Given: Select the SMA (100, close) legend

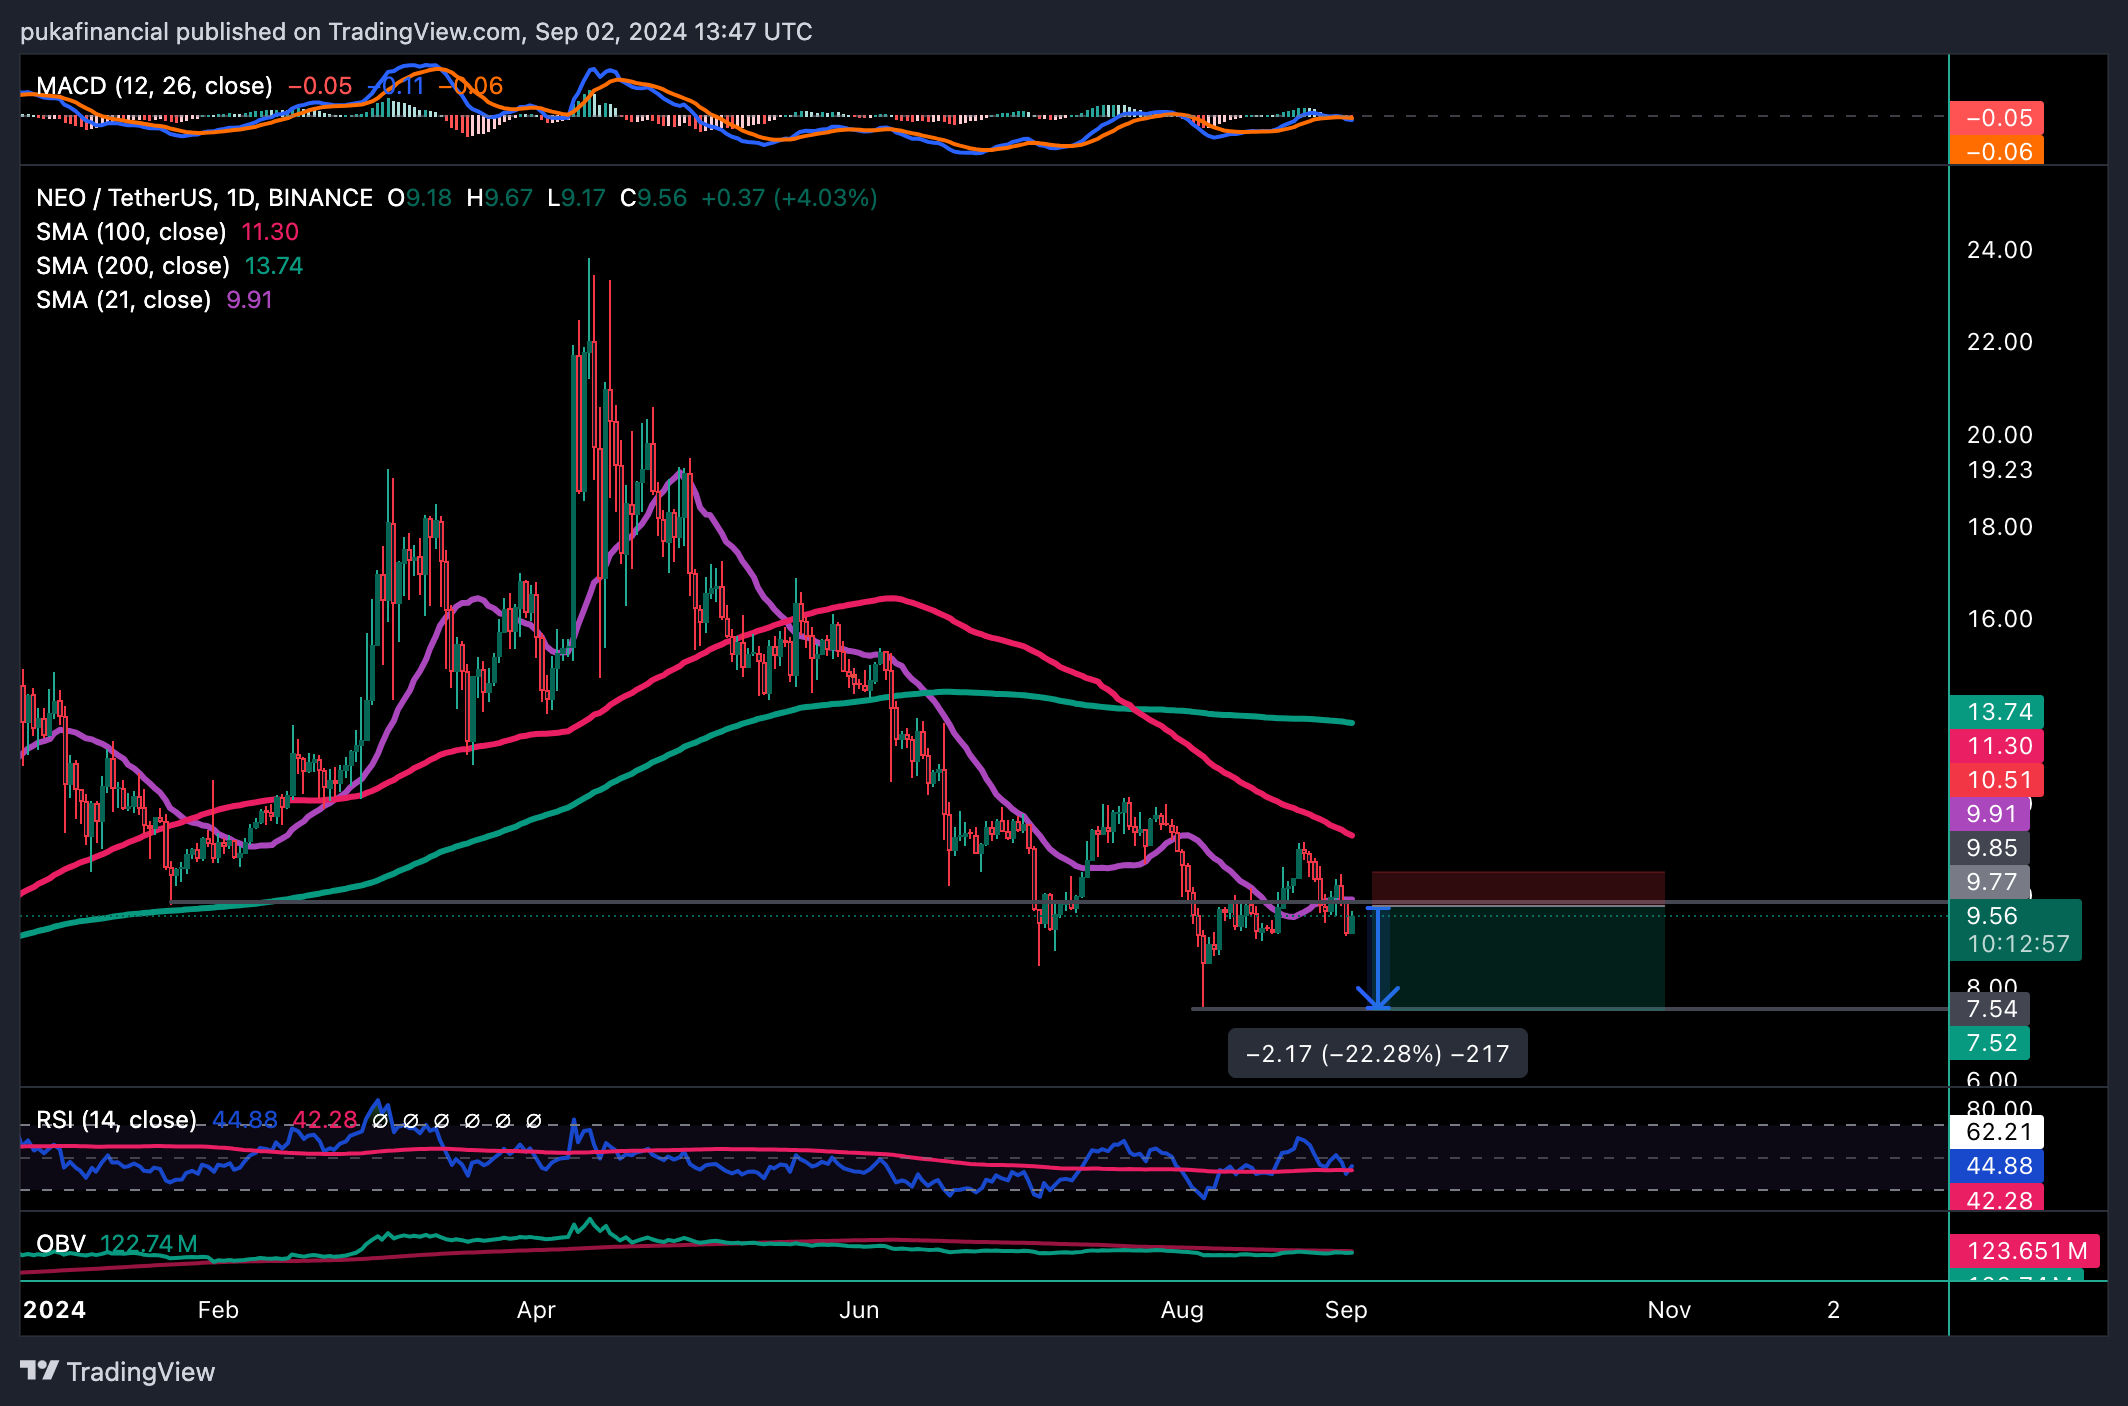Looking at the screenshot, I should [x=131, y=232].
